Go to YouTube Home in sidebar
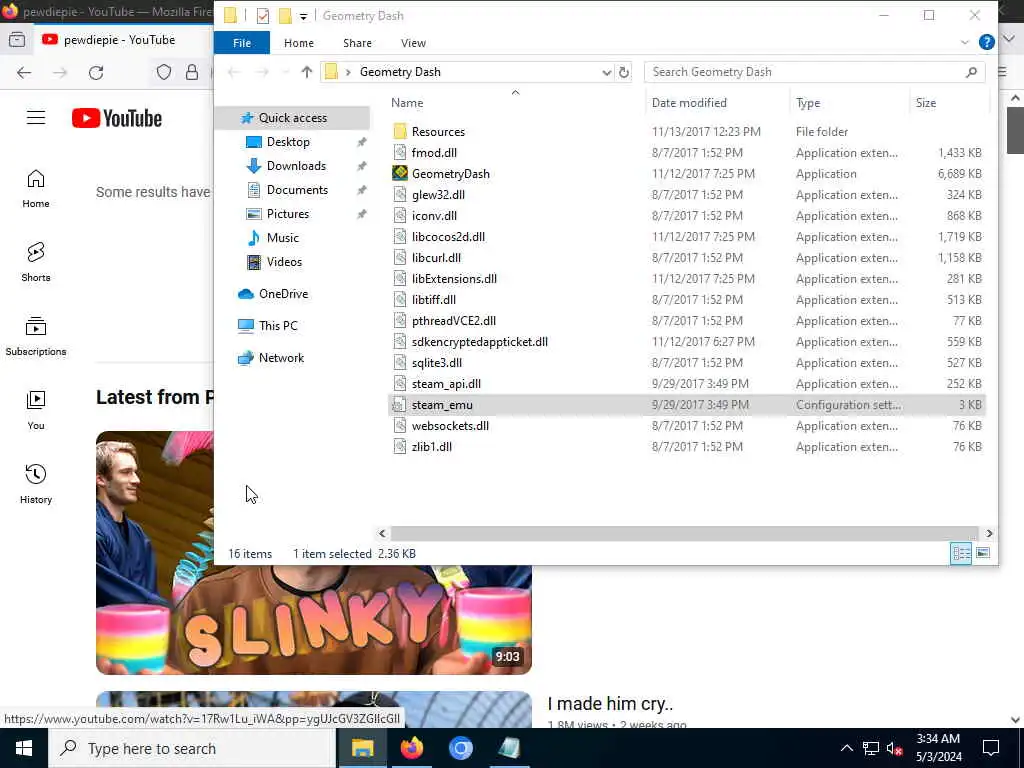The width and height of the screenshot is (1024, 768). click(x=36, y=189)
